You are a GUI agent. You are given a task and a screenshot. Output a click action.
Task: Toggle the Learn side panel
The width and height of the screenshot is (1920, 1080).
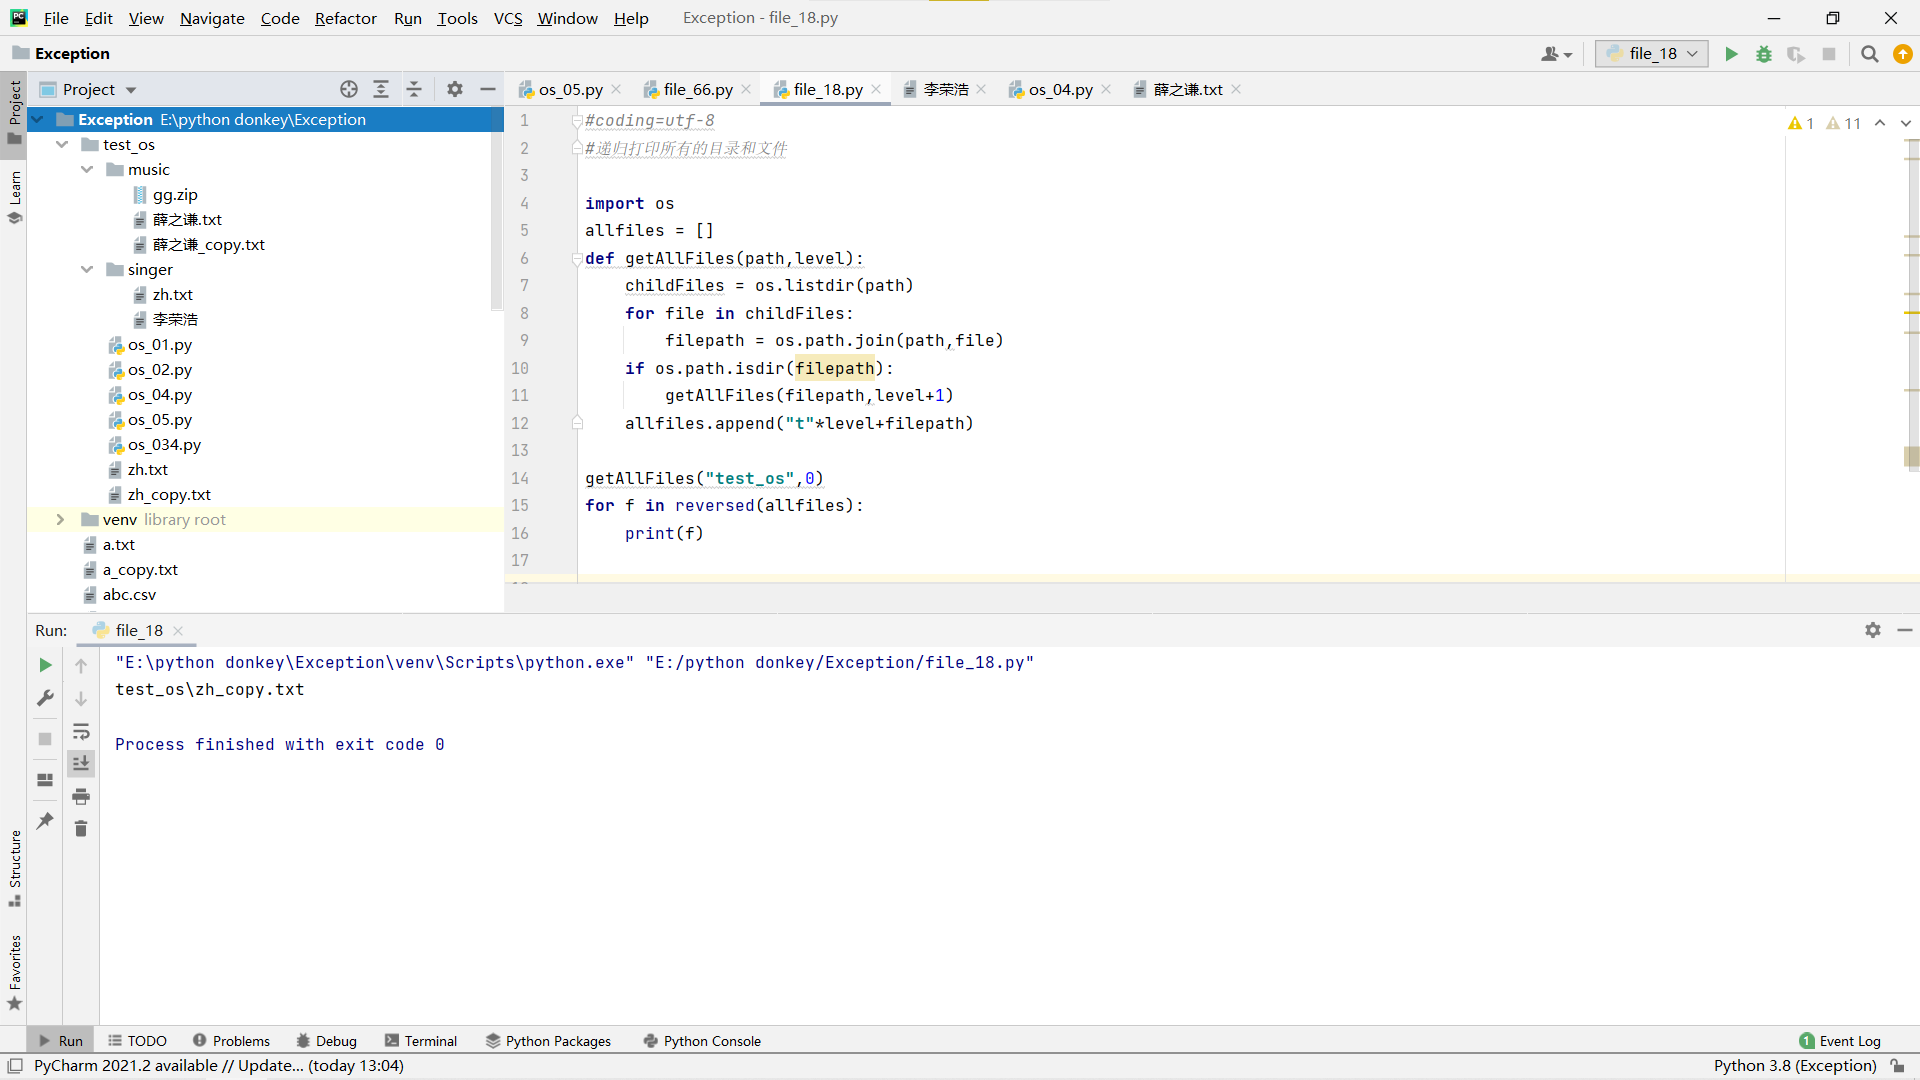(x=14, y=197)
